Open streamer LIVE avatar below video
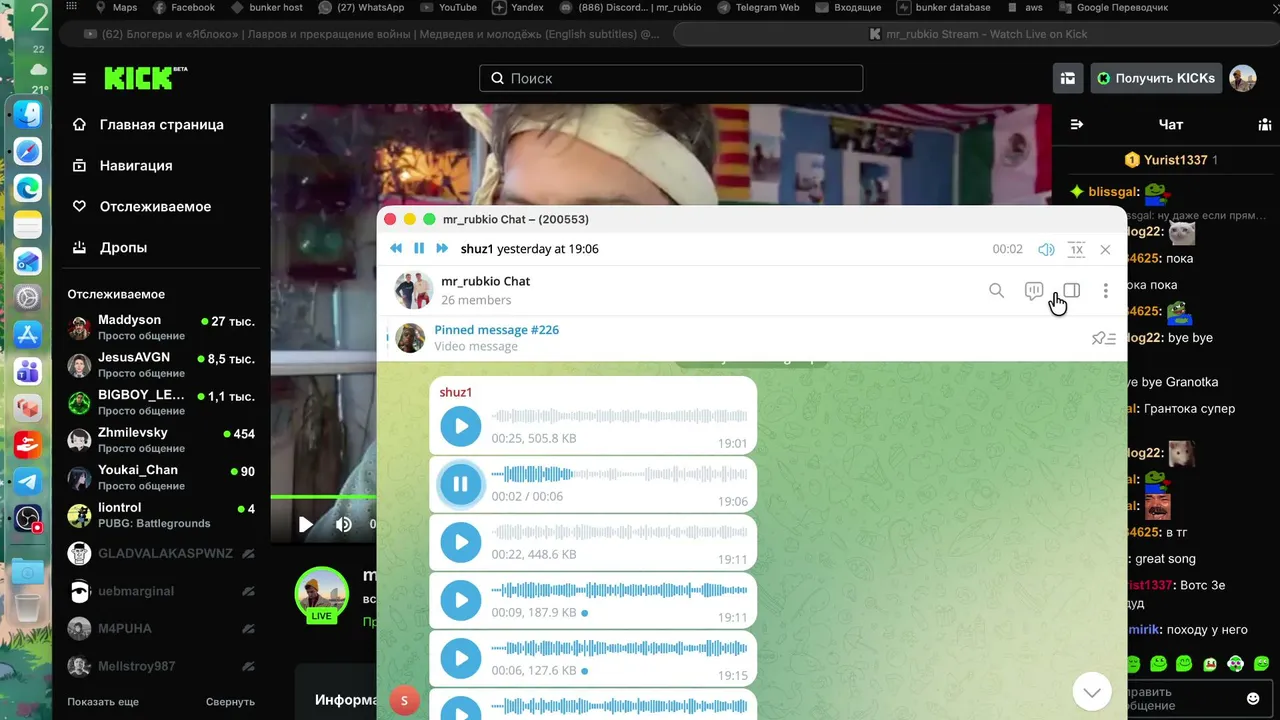 pyautogui.click(x=321, y=594)
